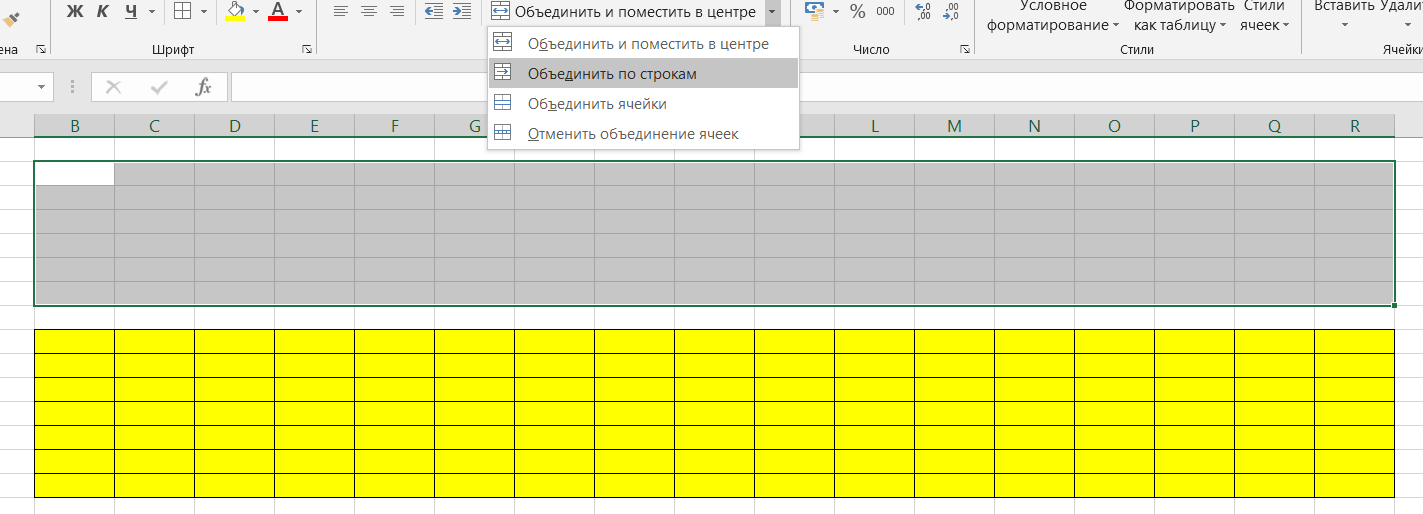
Task: Apply percent number format
Action: [857, 11]
